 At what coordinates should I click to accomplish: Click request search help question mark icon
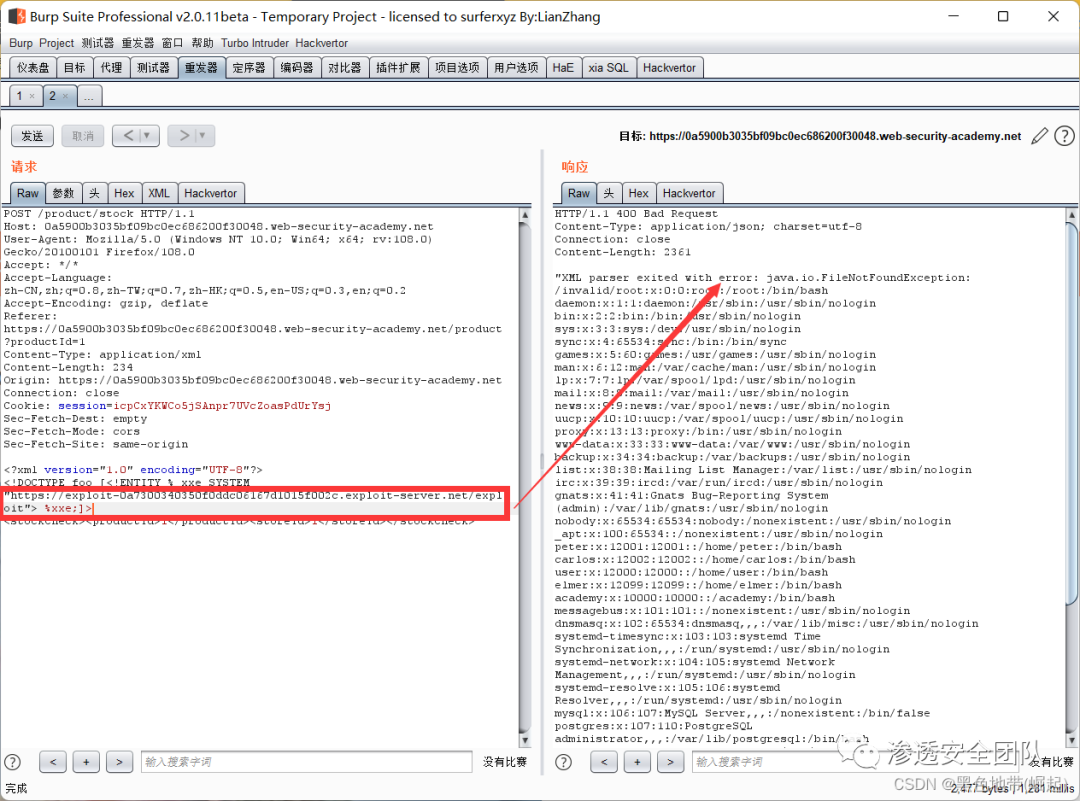pos(12,762)
